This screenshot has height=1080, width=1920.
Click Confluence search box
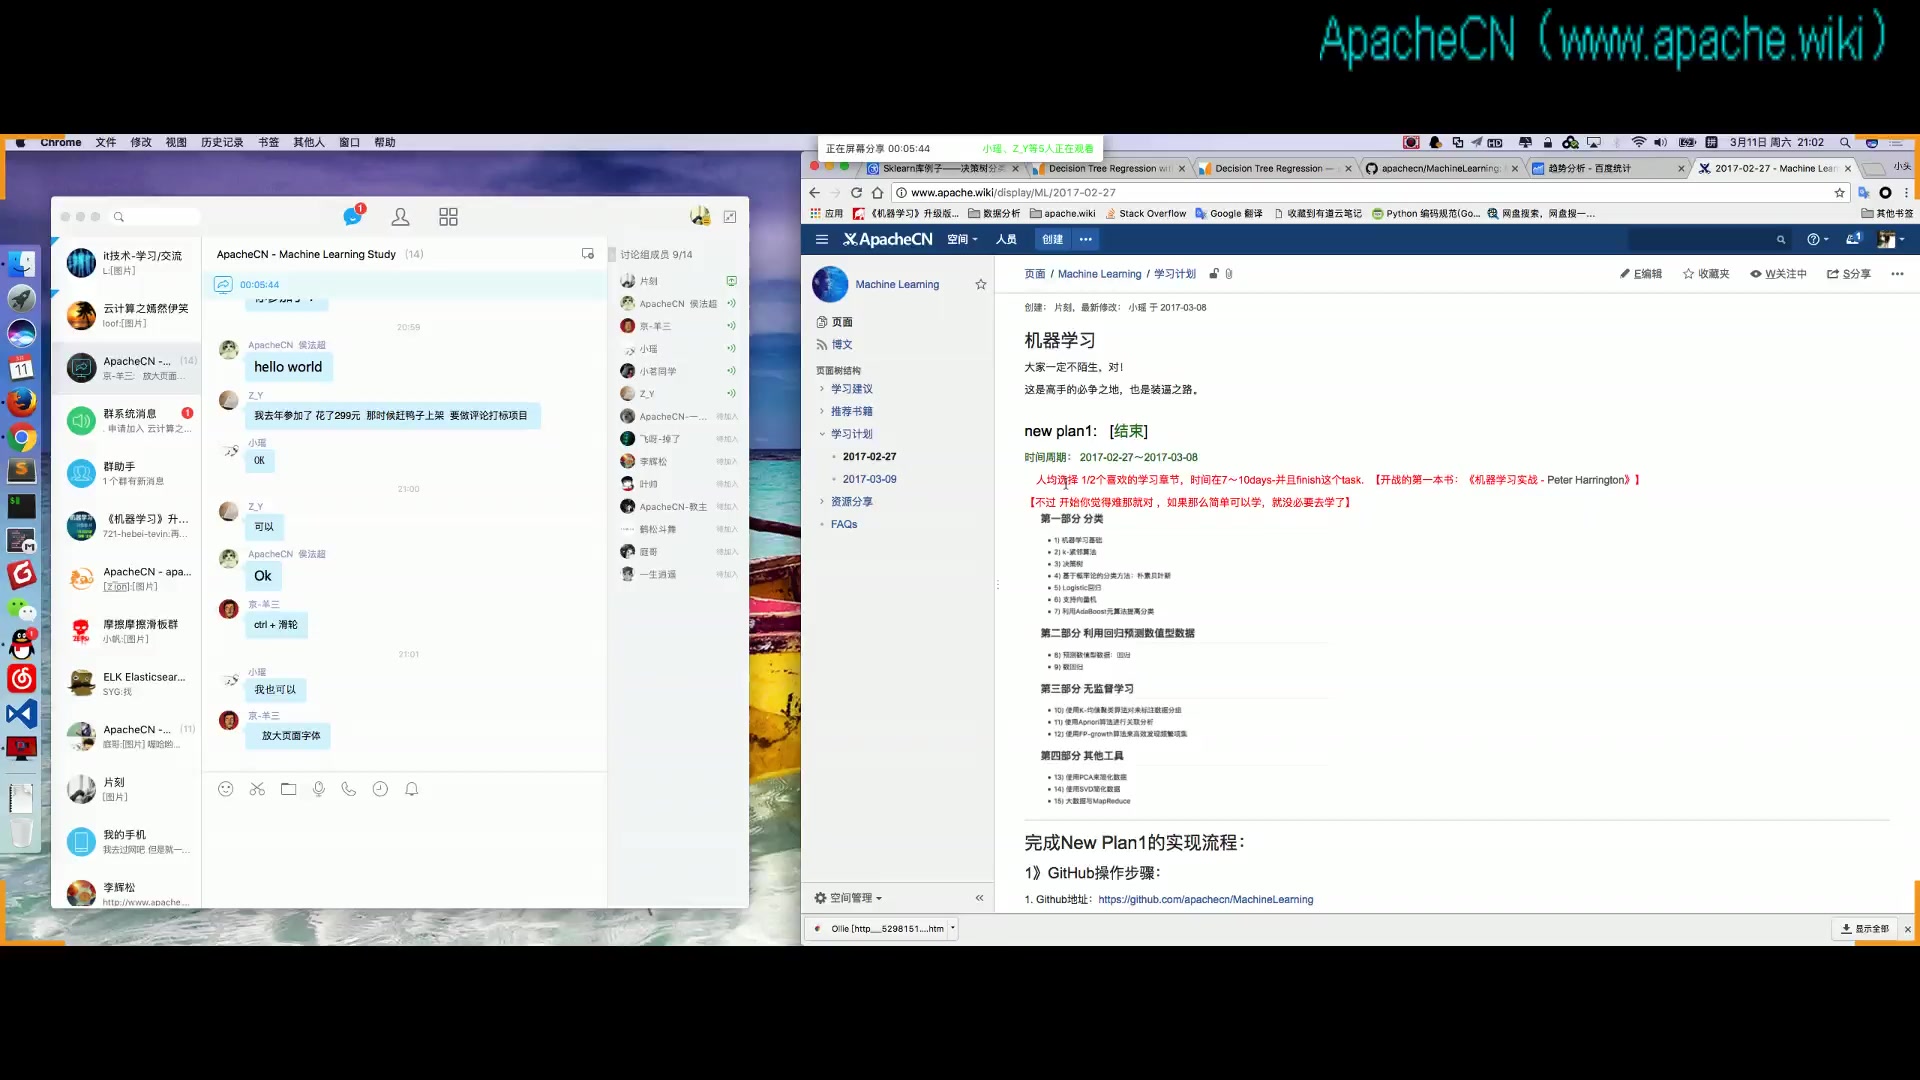click(1710, 239)
